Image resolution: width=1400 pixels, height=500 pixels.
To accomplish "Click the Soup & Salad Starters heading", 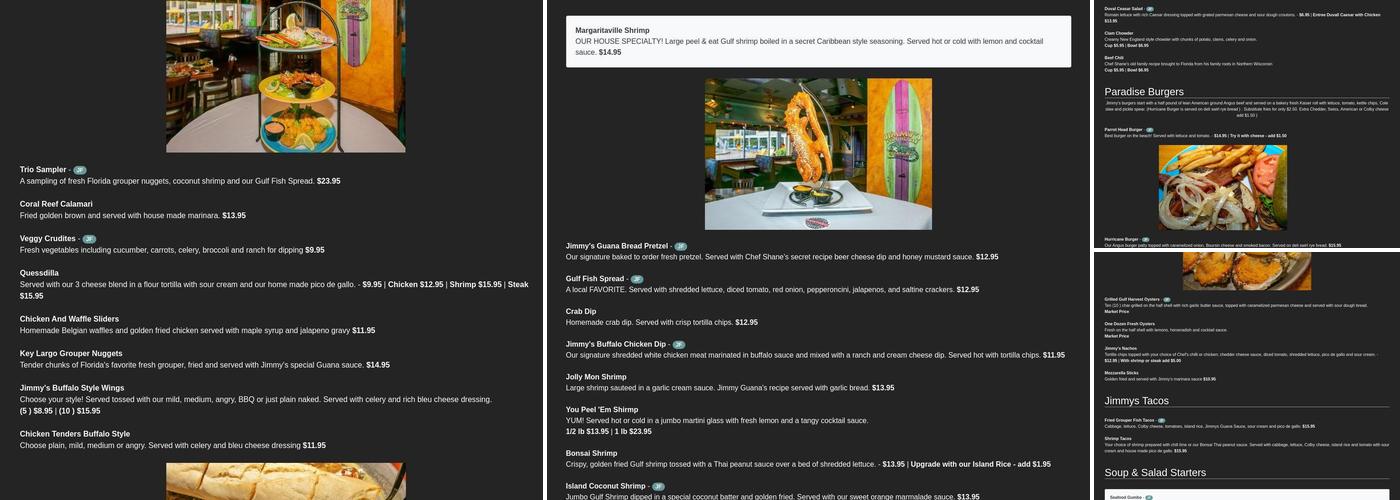I will coord(1155,473).
